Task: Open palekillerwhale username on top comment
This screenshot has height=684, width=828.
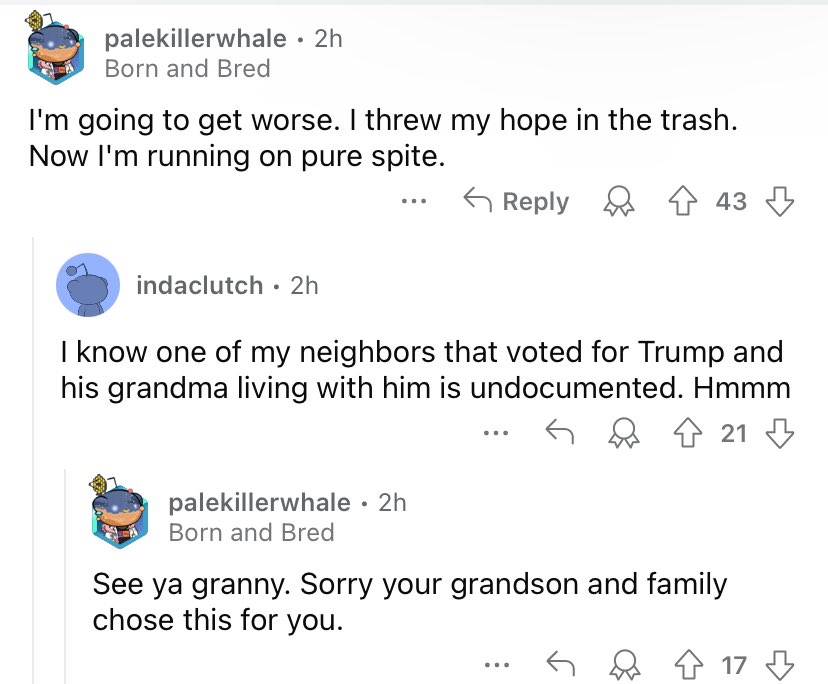Action: 195,39
